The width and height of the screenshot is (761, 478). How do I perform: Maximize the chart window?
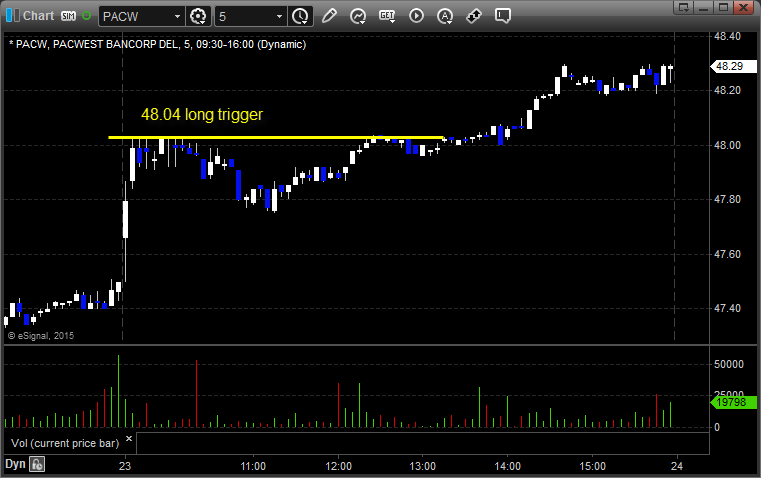click(x=723, y=7)
